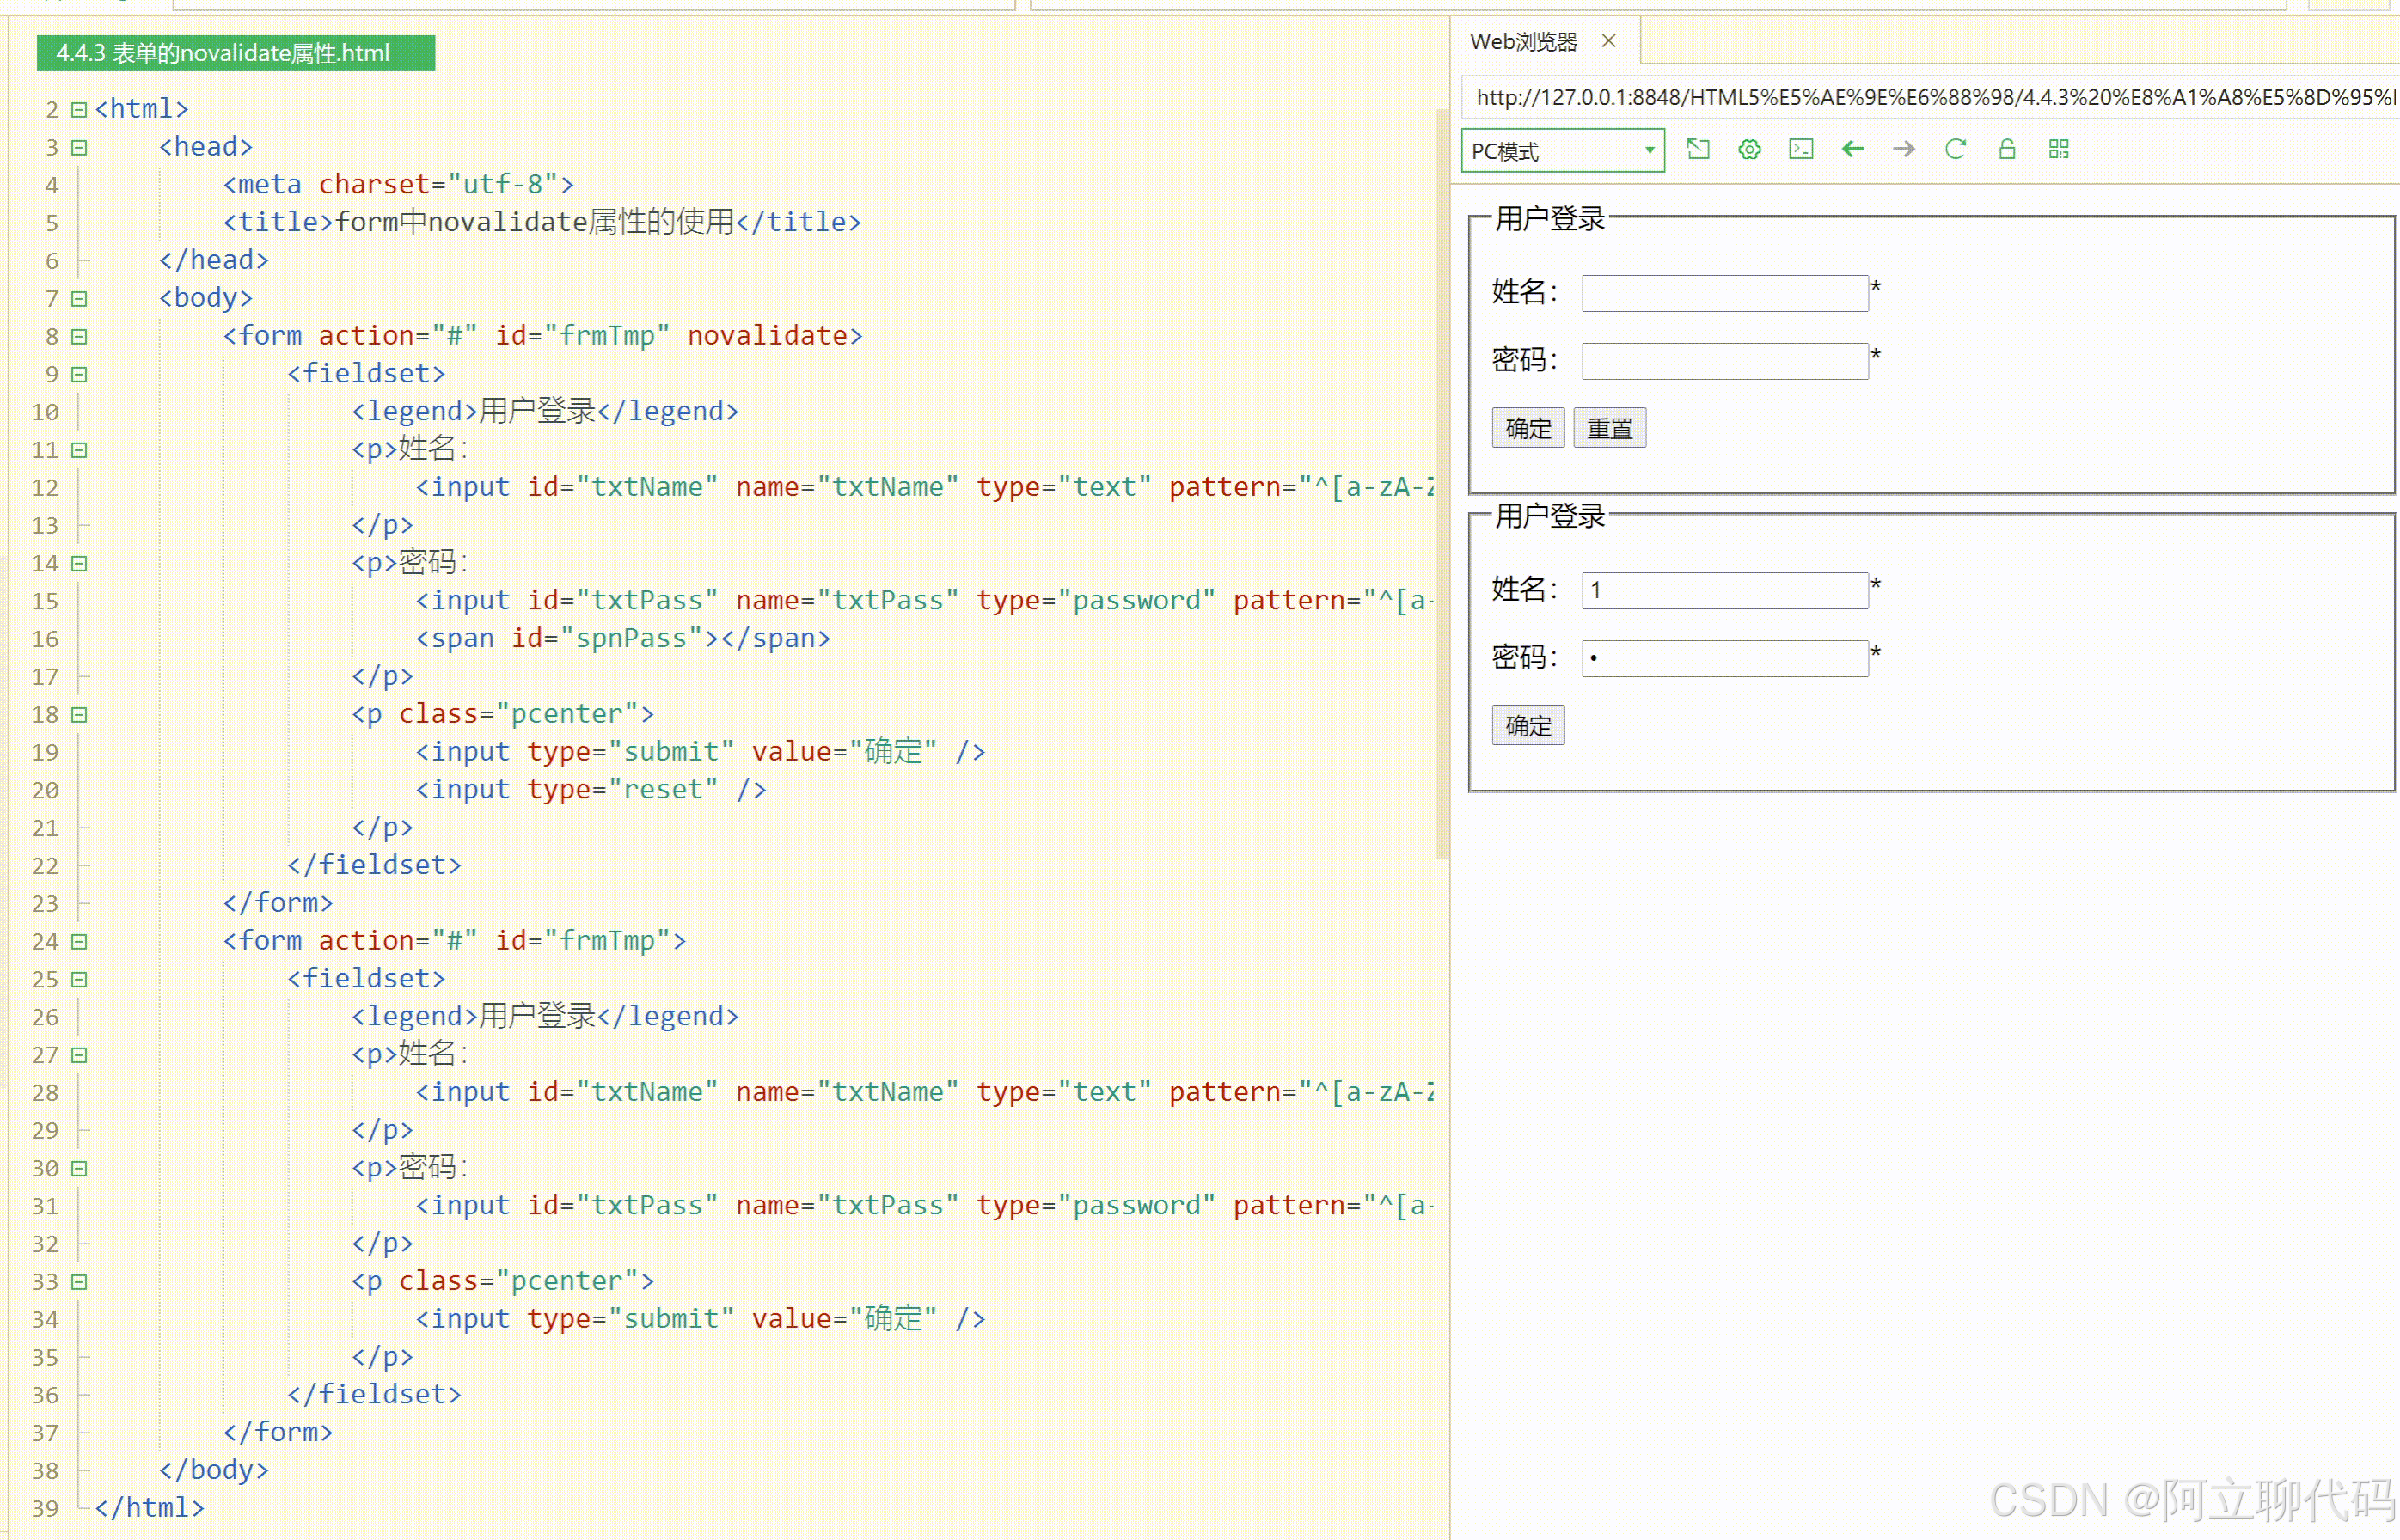2400x1540 pixels.
Task: Refresh the preview page
Action: [x=1955, y=150]
